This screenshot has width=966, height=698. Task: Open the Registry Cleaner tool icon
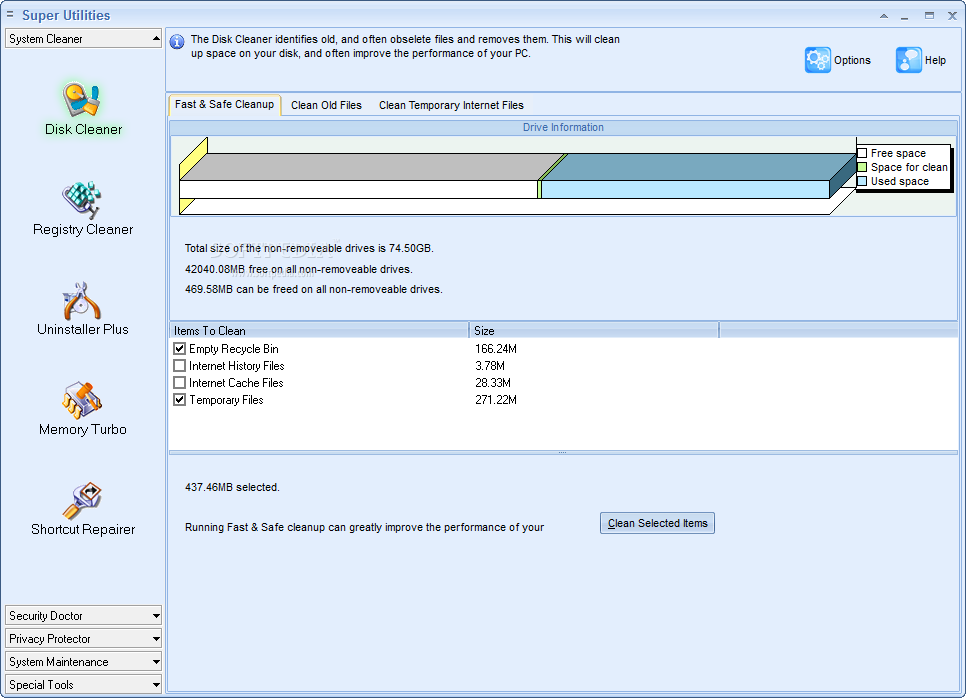tap(82, 200)
